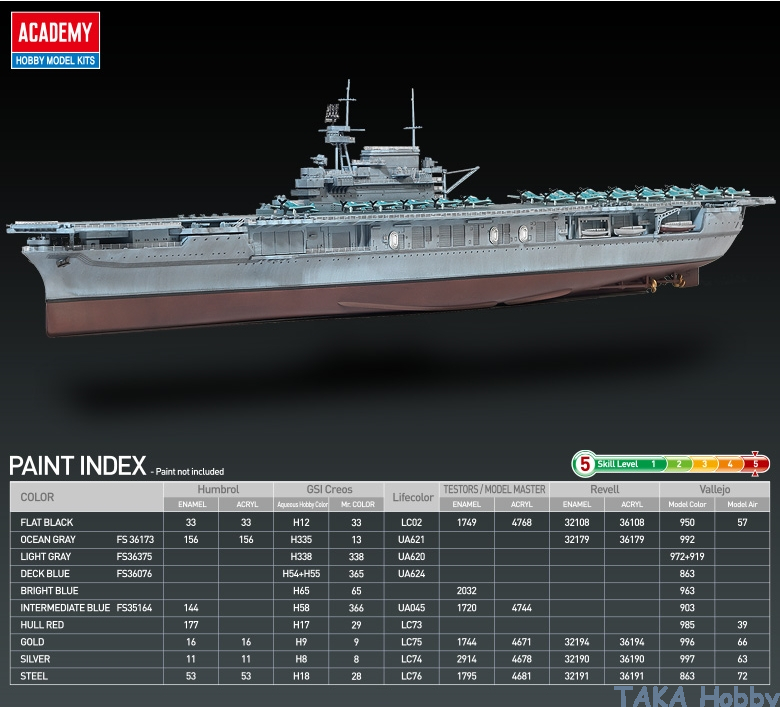Viewport: 780px width, 707px height.
Task: Select skill level 4 orange segment
Action: pyautogui.click(x=729, y=464)
